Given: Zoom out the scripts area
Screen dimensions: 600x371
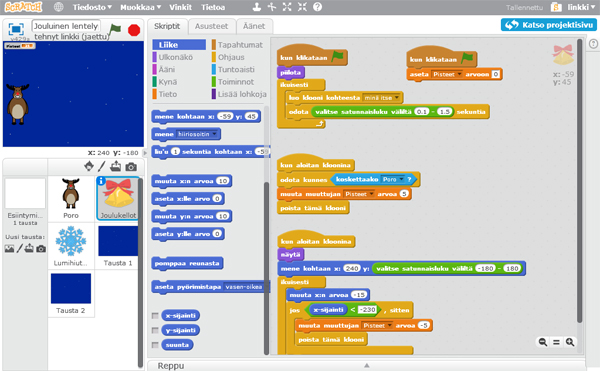Looking at the screenshot, I should tap(543, 342).
